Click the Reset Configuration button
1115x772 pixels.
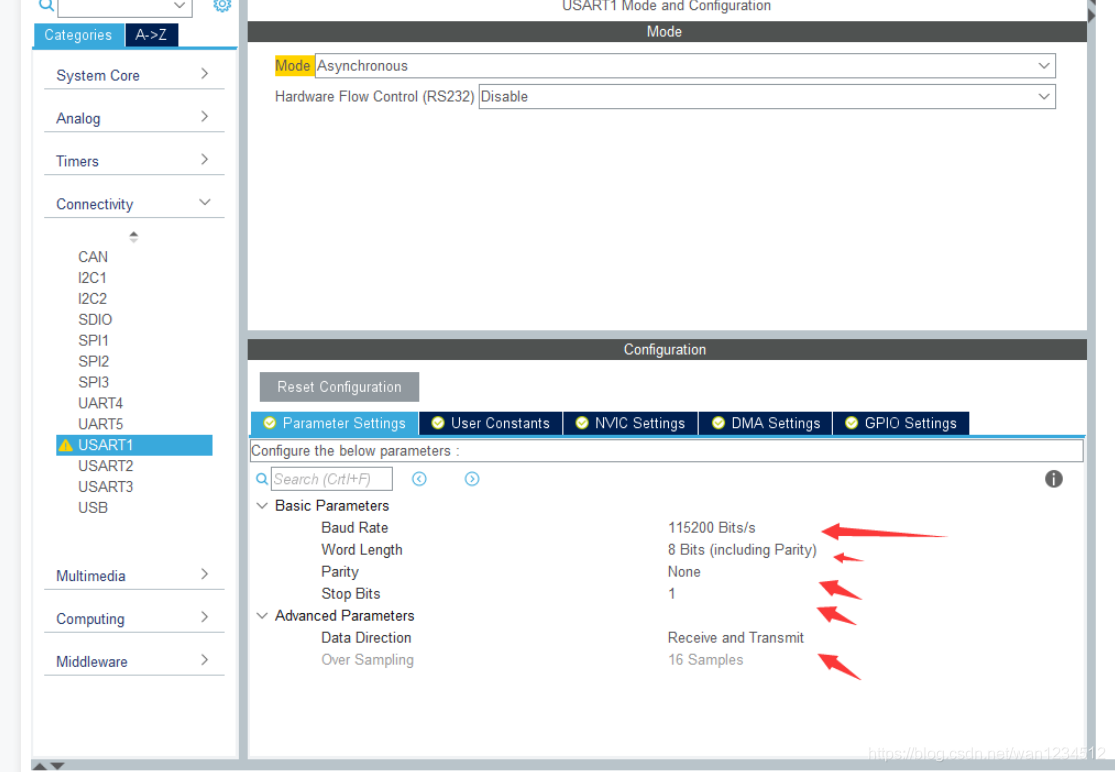339,387
